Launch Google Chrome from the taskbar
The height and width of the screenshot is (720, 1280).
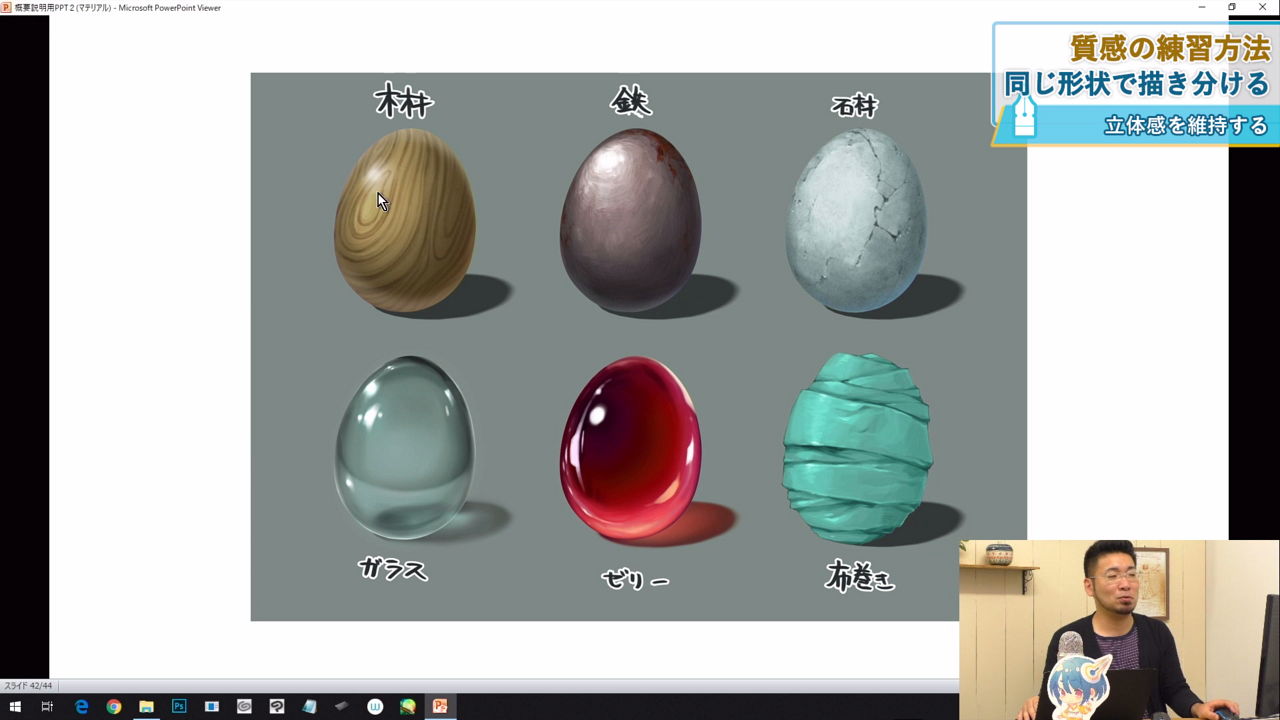[114, 706]
